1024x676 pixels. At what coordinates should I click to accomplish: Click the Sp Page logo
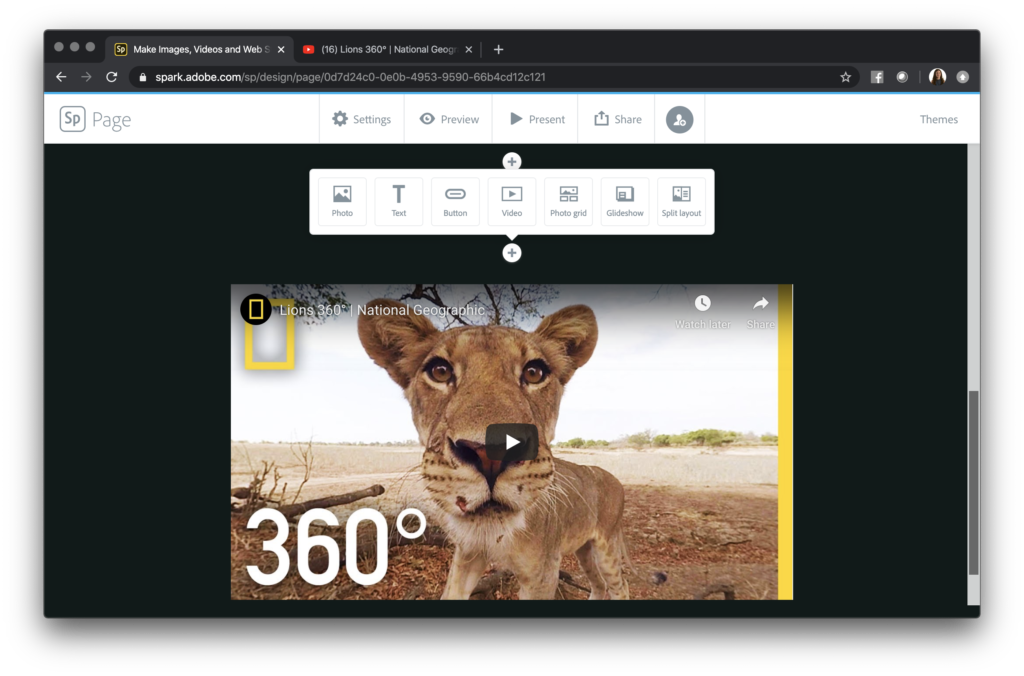click(94, 119)
